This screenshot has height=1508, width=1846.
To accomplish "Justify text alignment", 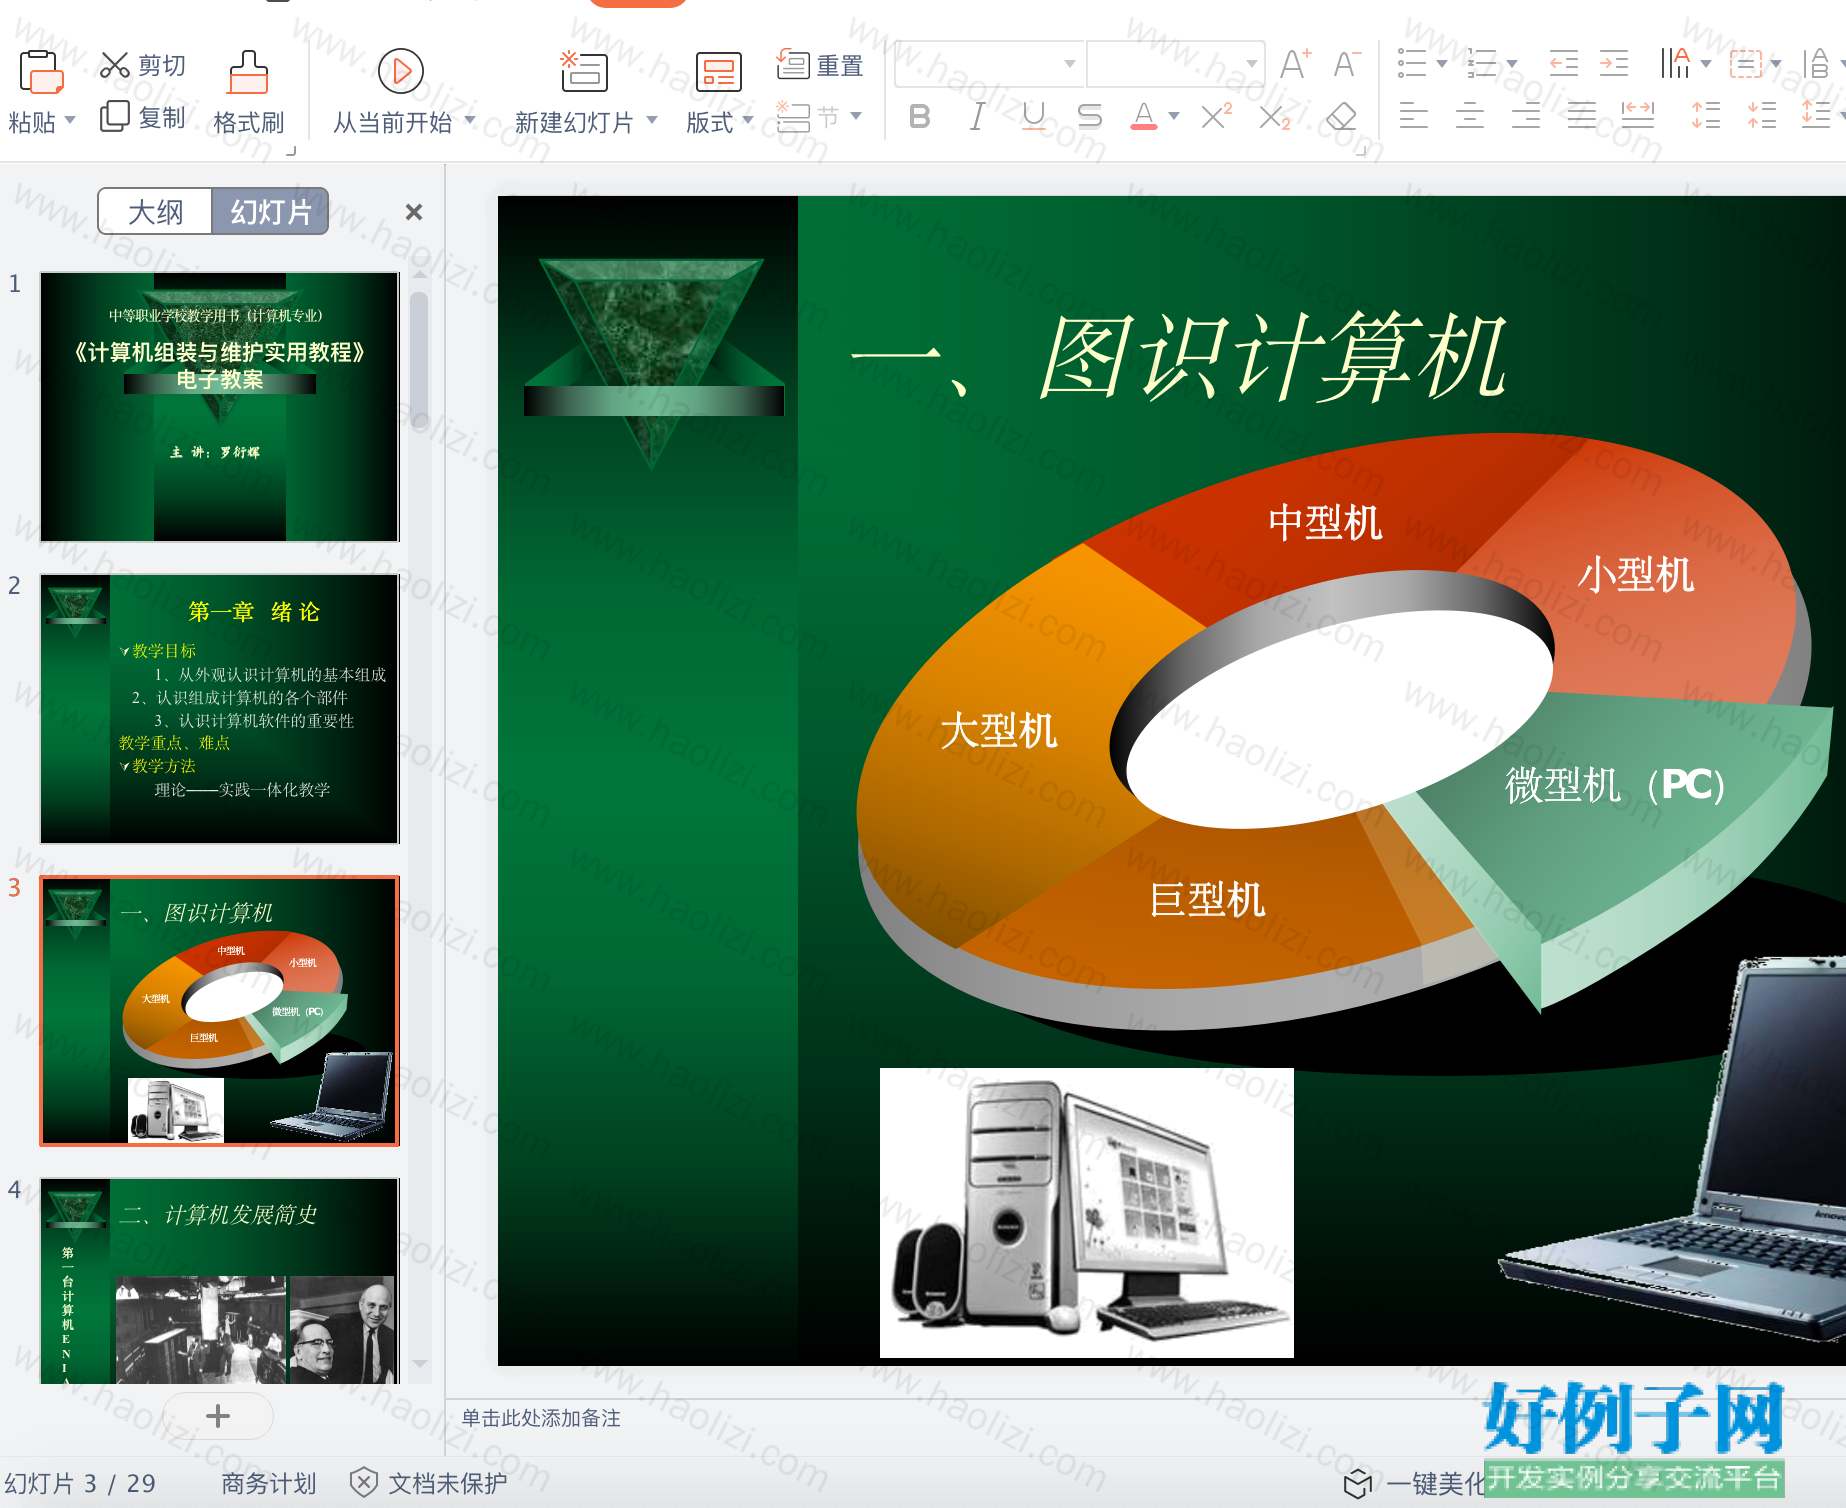I will point(1581,117).
